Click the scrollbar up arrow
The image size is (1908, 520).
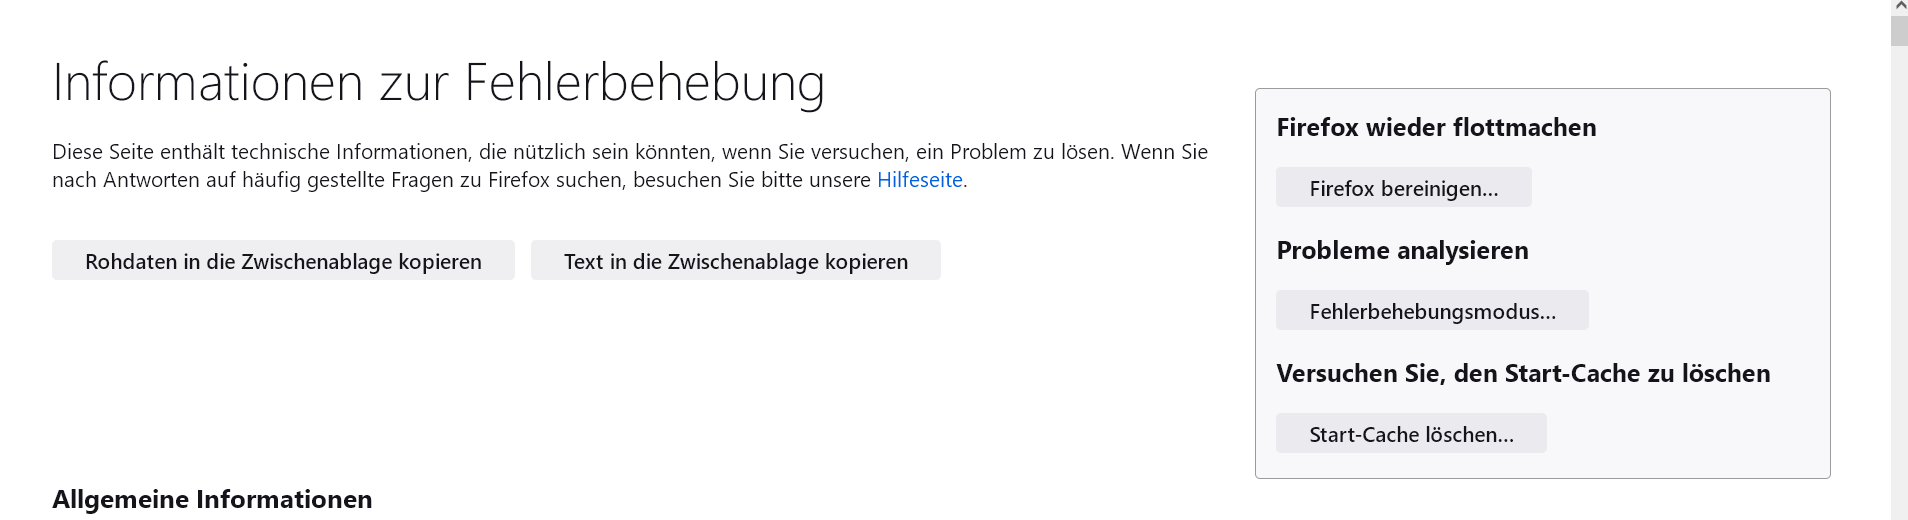tap(1899, 6)
